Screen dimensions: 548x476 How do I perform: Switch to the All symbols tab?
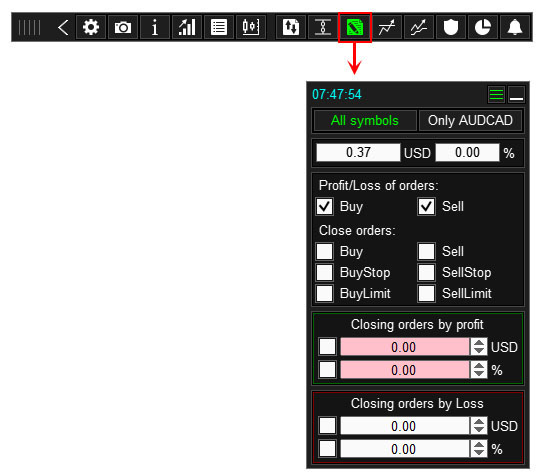365,121
